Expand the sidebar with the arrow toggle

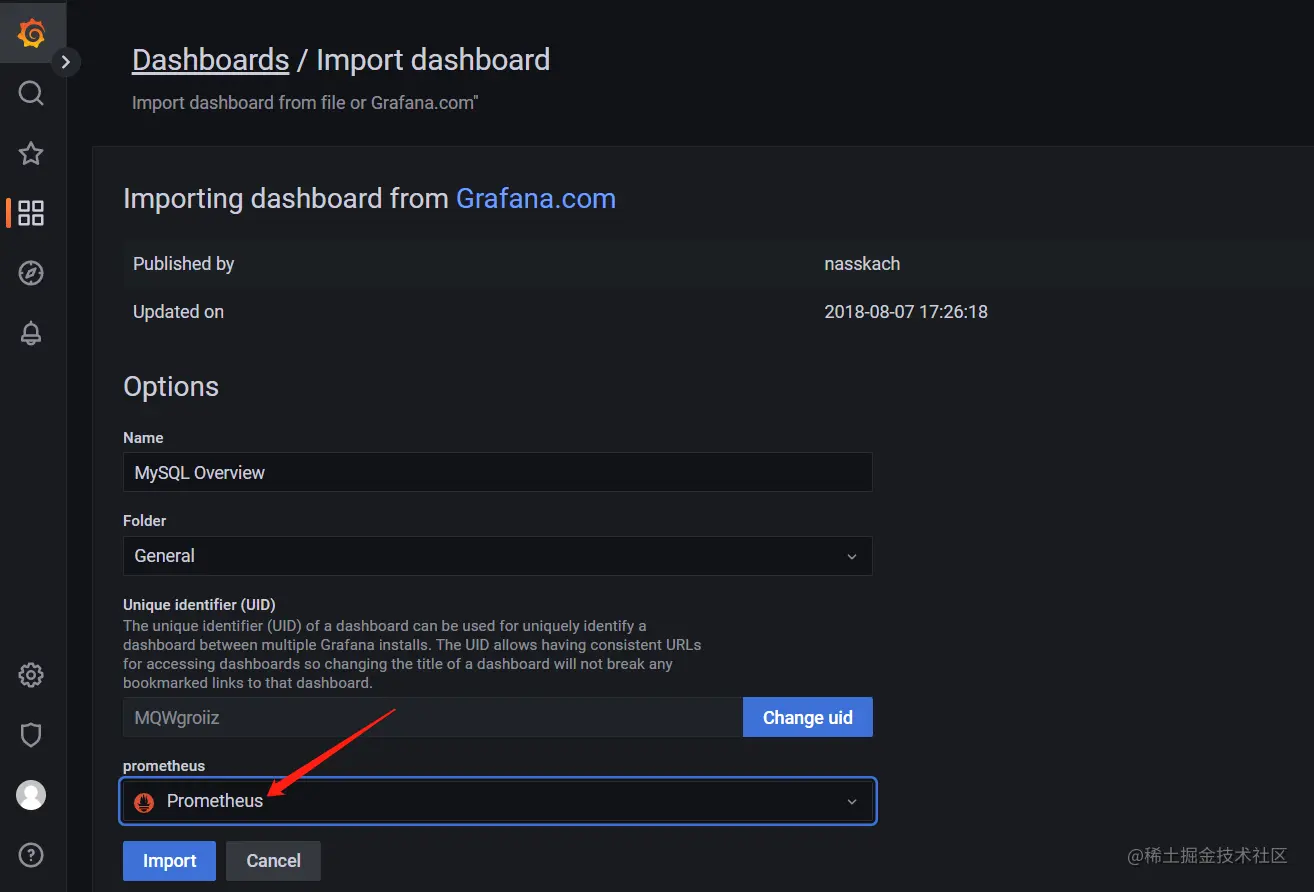click(65, 62)
